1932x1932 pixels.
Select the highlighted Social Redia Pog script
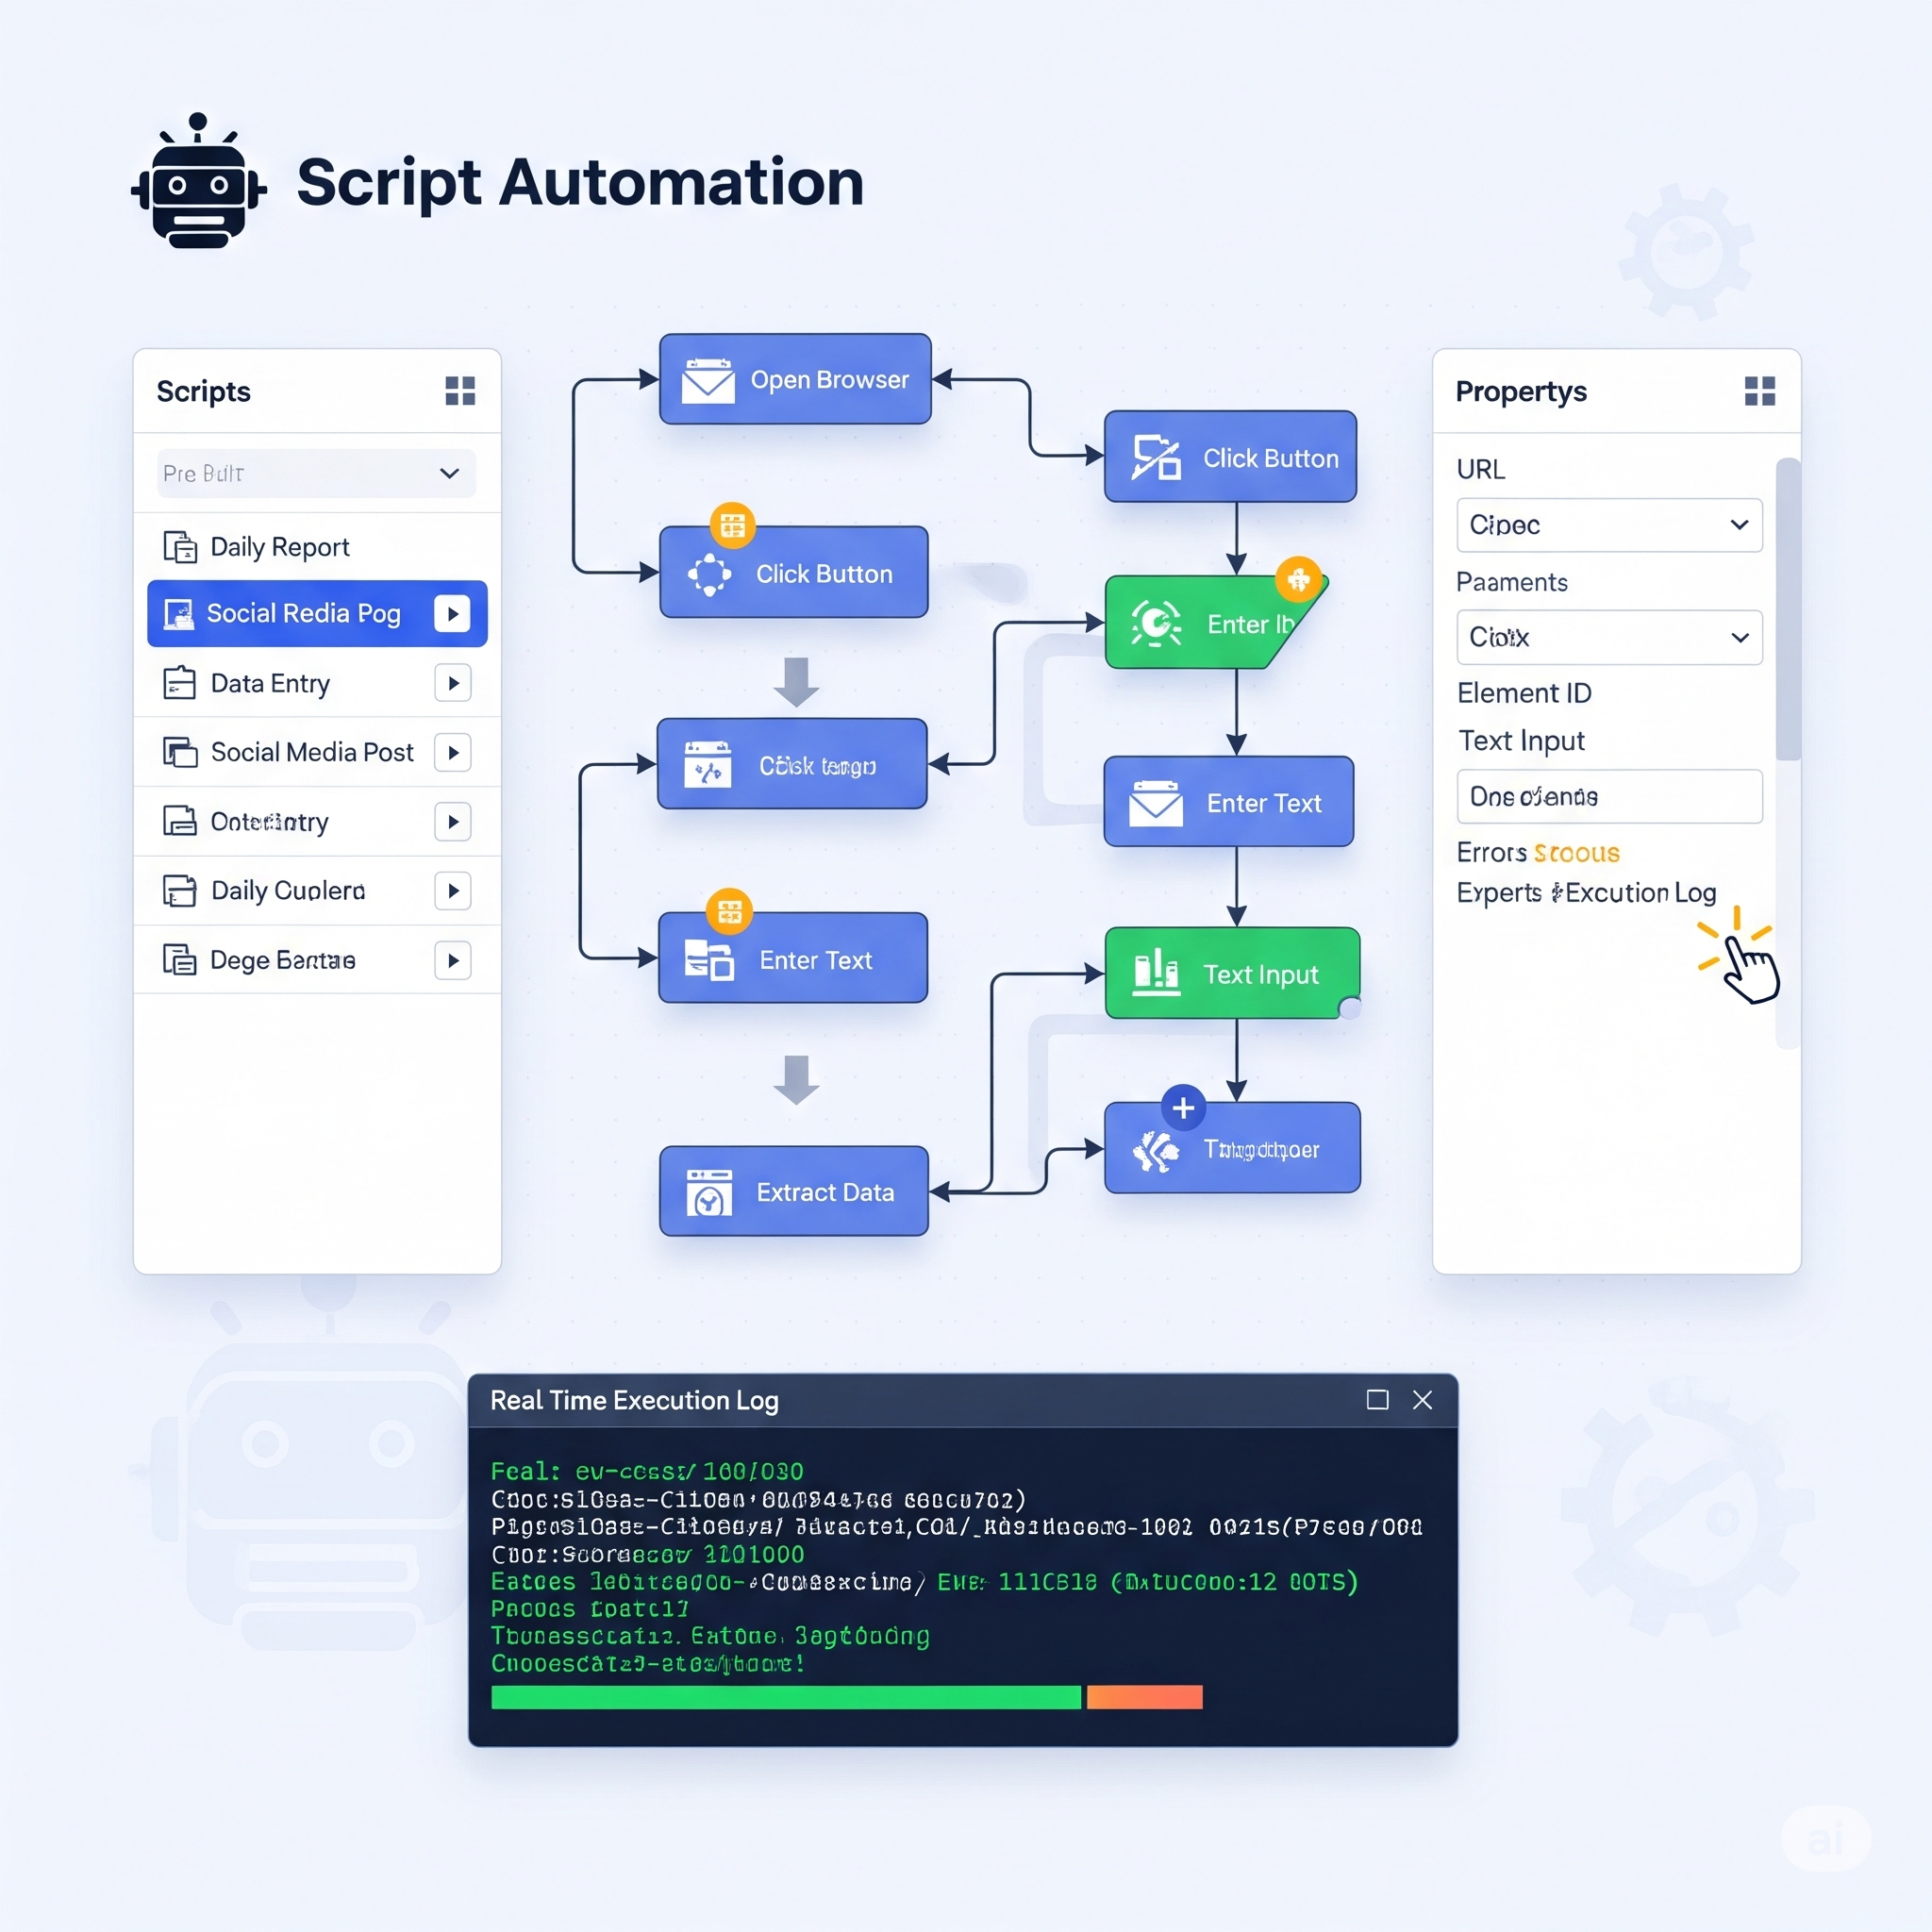point(303,613)
